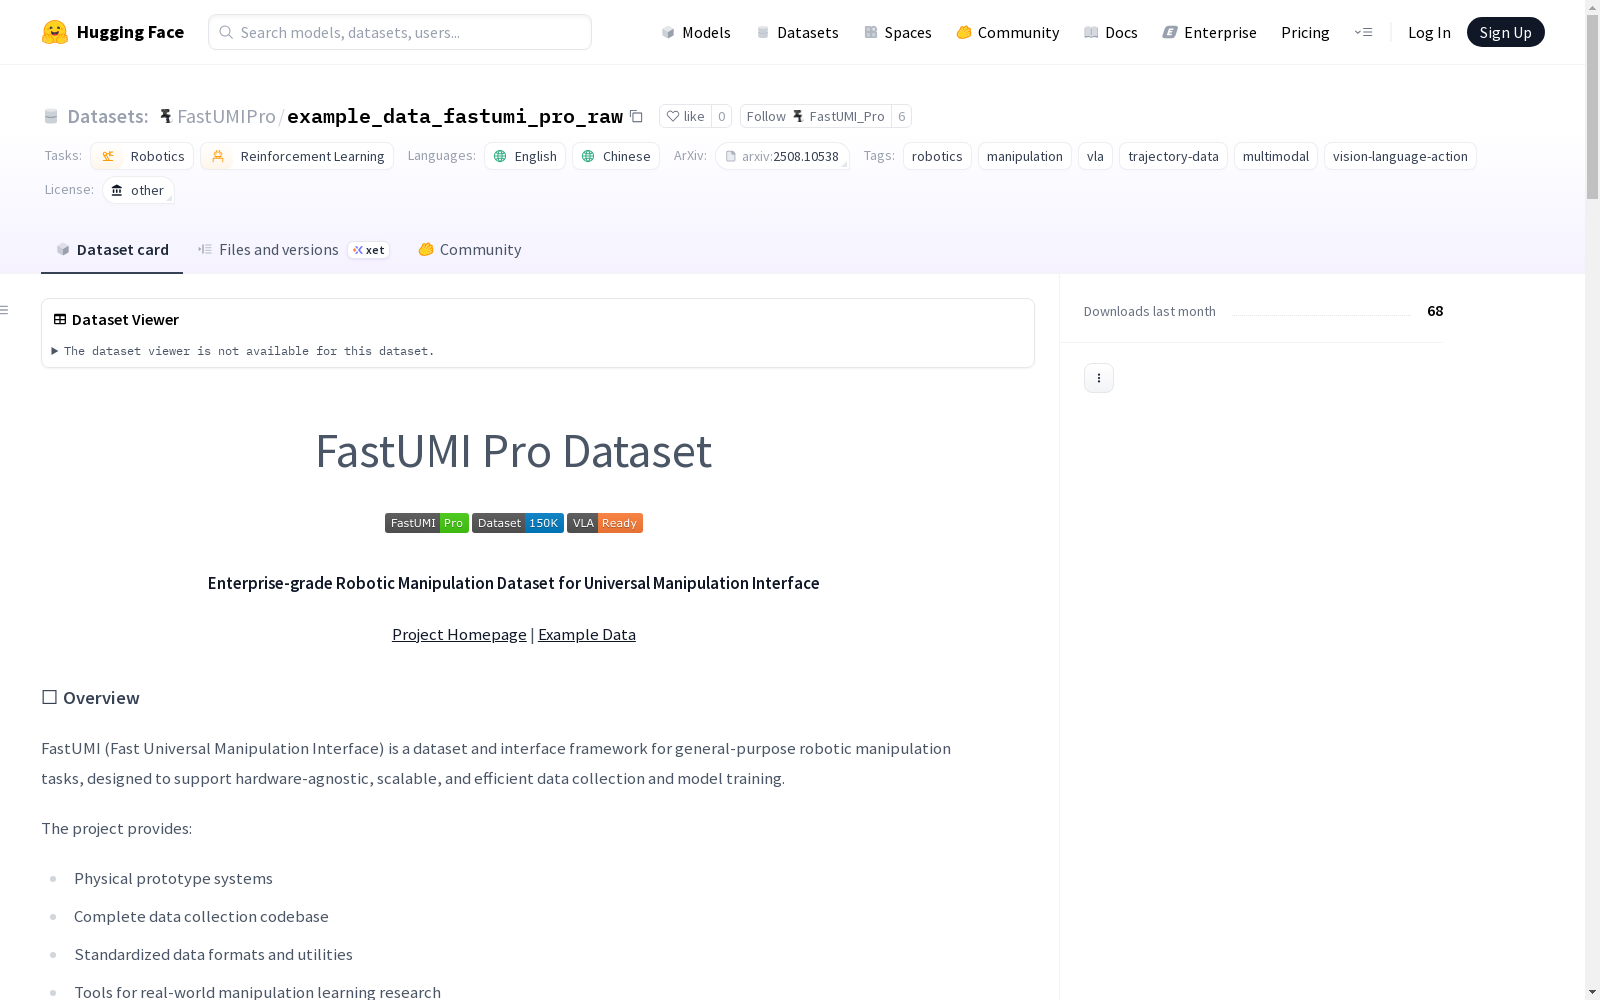Open the arxiv:2508.10538 tag
This screenshot has width=1600, height=1000.
(782, 156)
